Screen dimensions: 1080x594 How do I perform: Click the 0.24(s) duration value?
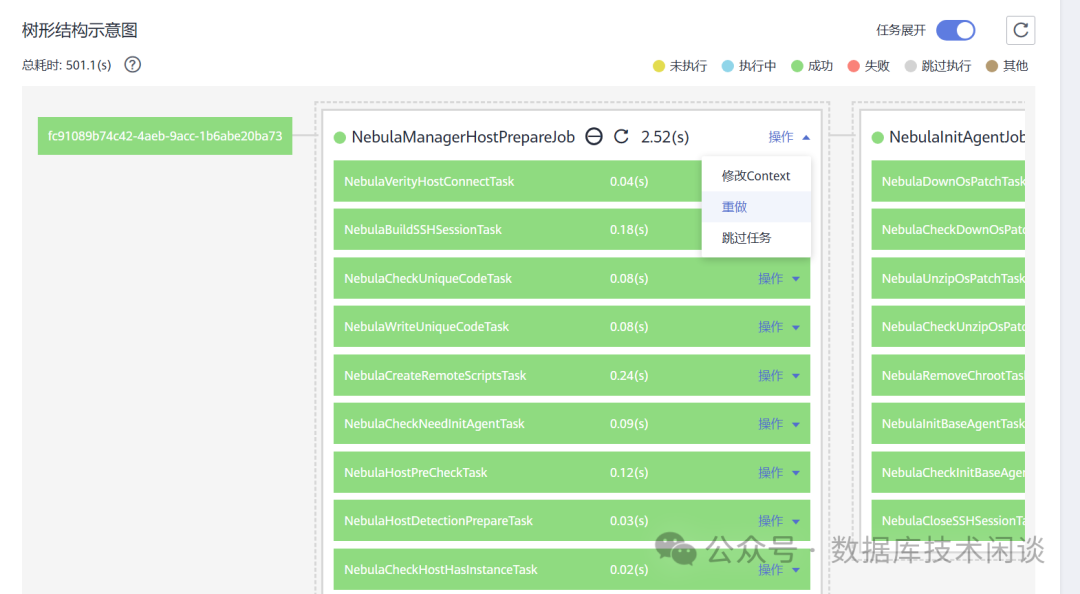[x=629, y=376]
